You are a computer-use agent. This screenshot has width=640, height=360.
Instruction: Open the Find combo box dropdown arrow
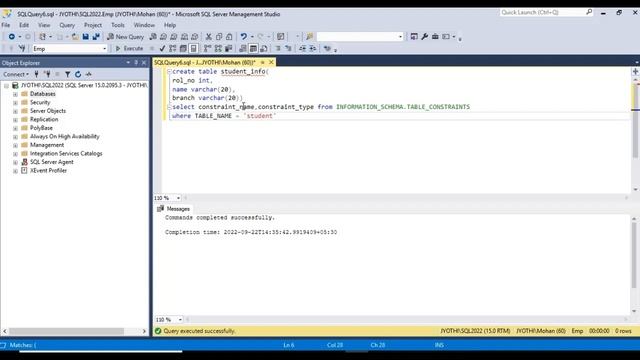[x=400, y=37]
